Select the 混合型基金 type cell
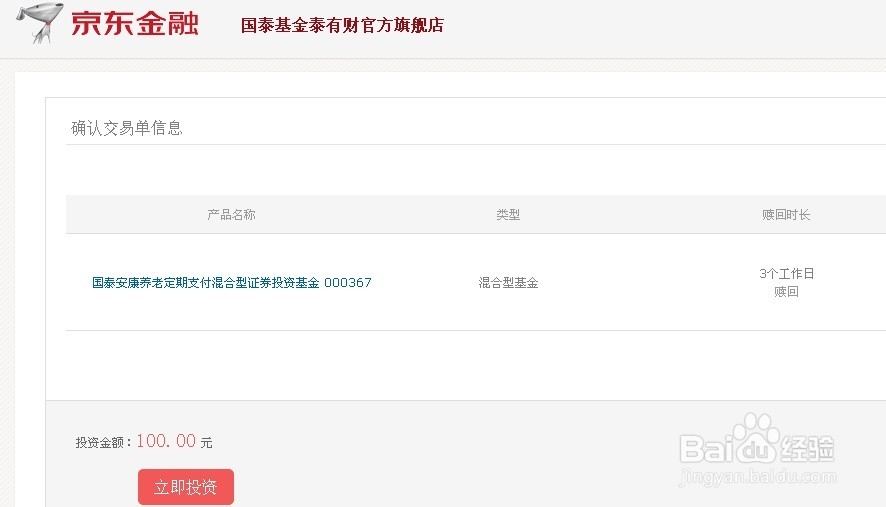886x507 pixels. [x=508, y=282]
